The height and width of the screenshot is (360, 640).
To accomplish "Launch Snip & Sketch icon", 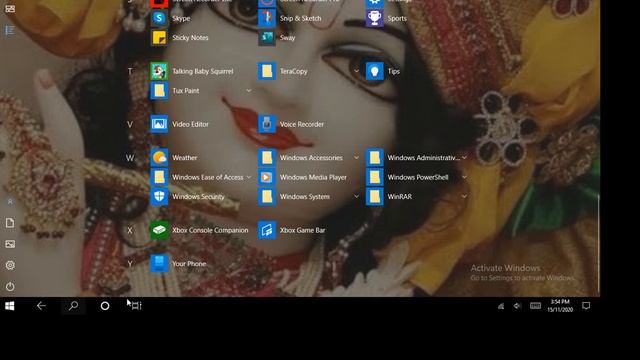I will click(267, 18).
